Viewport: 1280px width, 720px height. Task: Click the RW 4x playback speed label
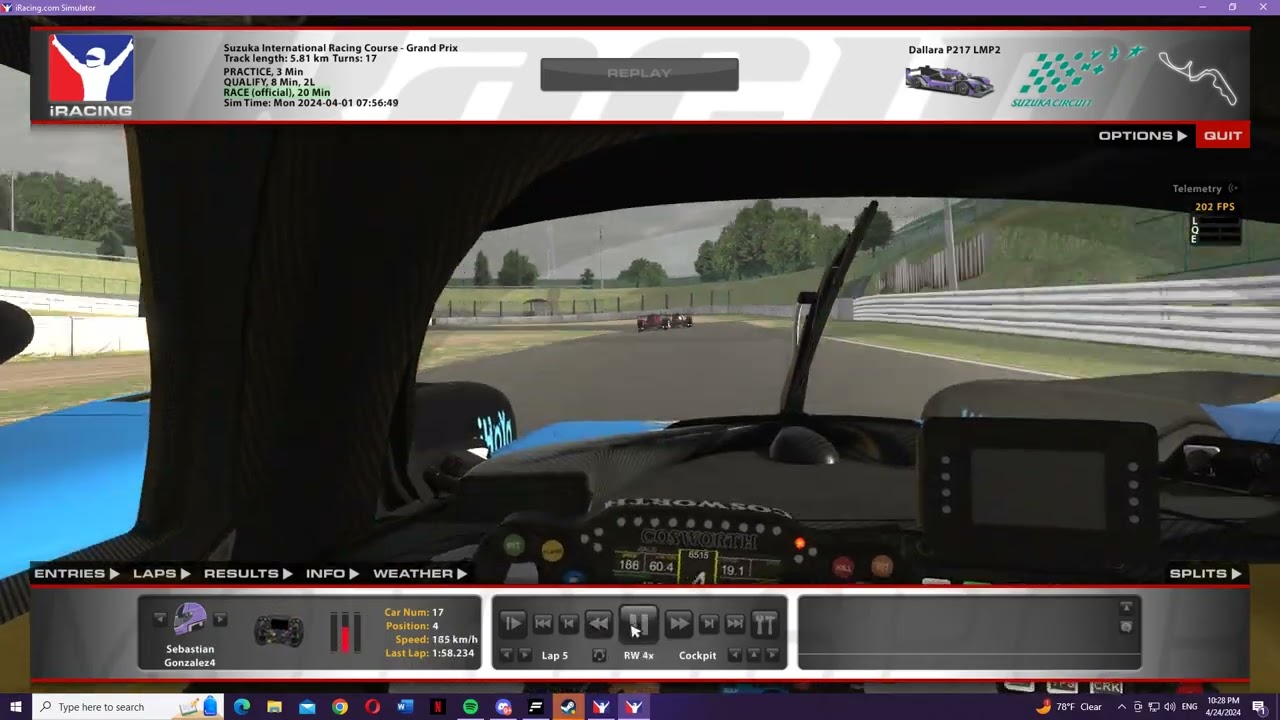click(638, 656)
